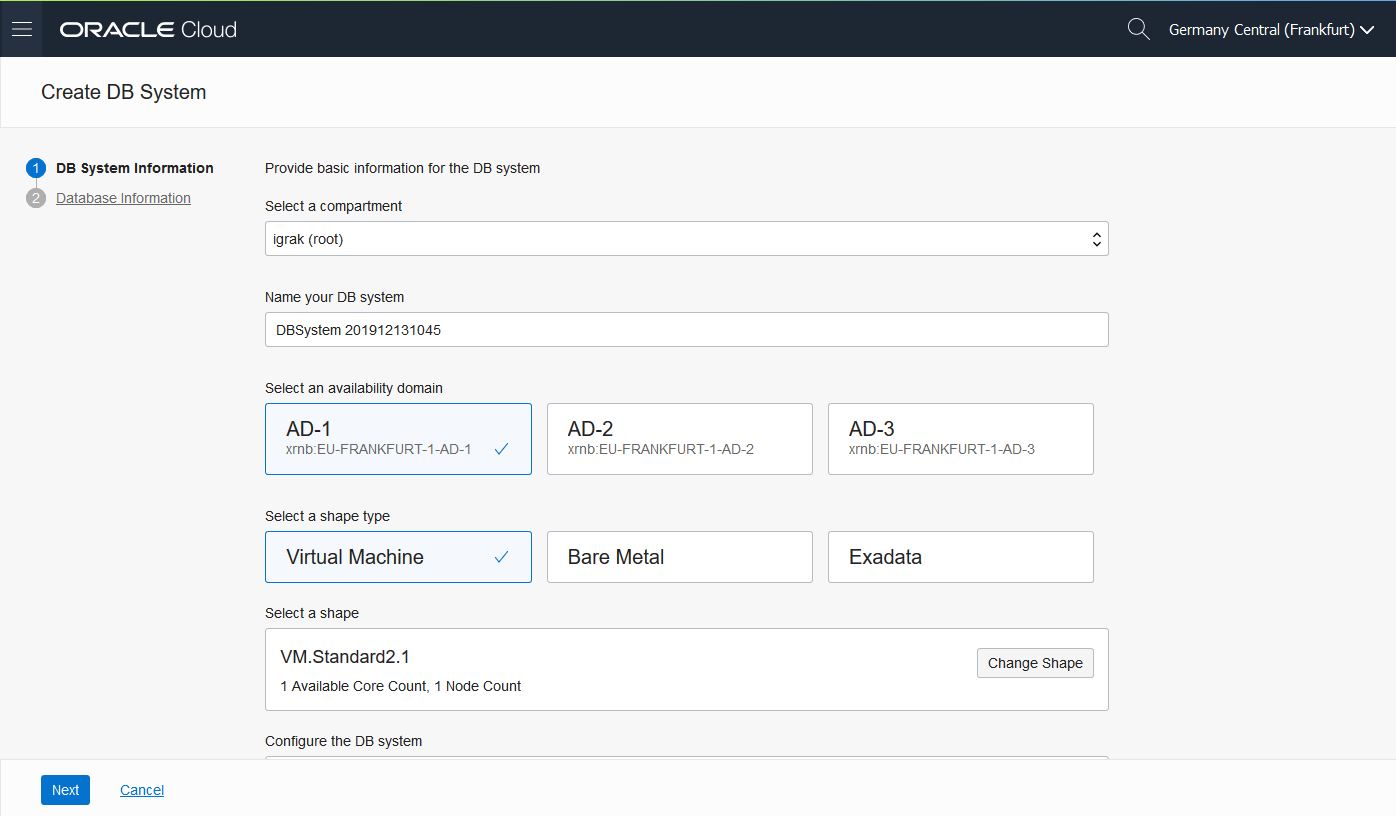The height and width of the screenshot is (816, 1396).
Task: Open the compartment select dropdown
Action: point(686,239)
